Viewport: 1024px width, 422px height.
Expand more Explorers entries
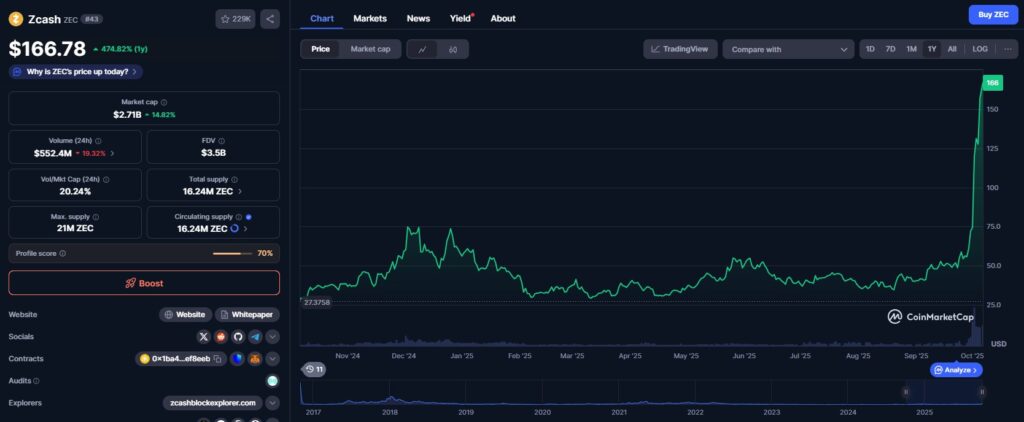pos(272,403)
